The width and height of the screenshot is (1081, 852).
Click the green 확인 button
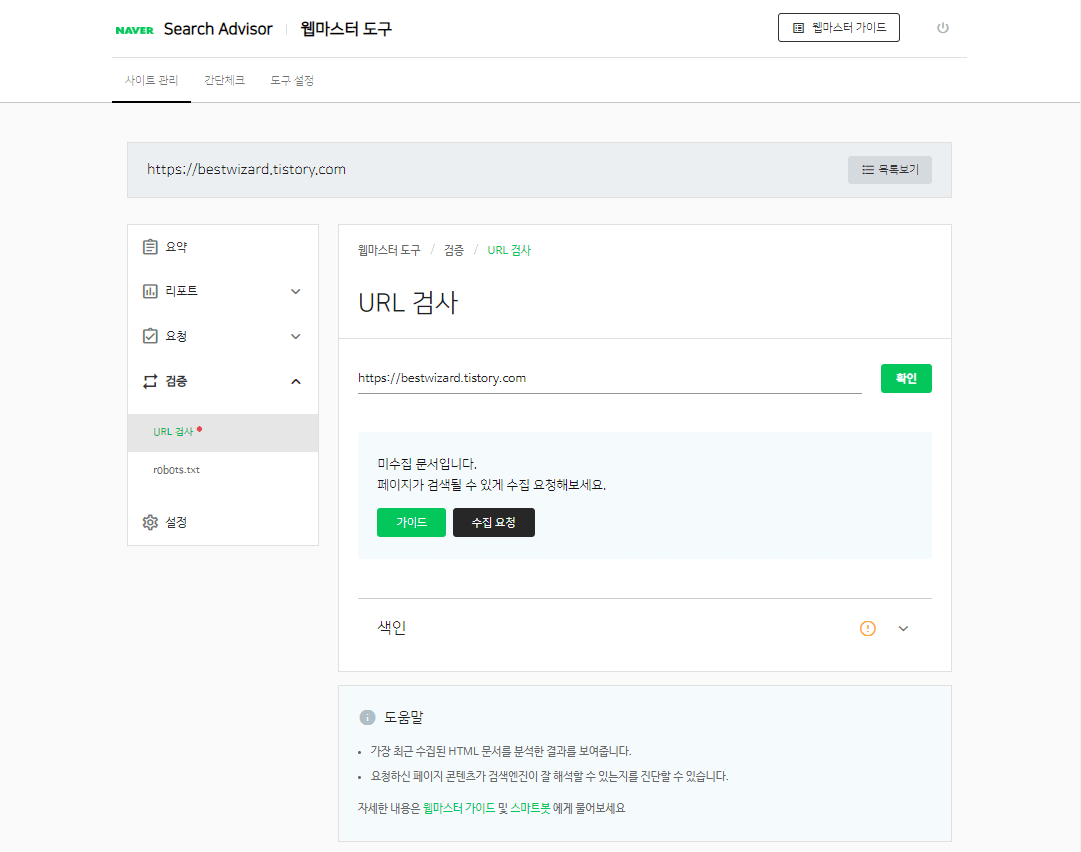(906, 378)
